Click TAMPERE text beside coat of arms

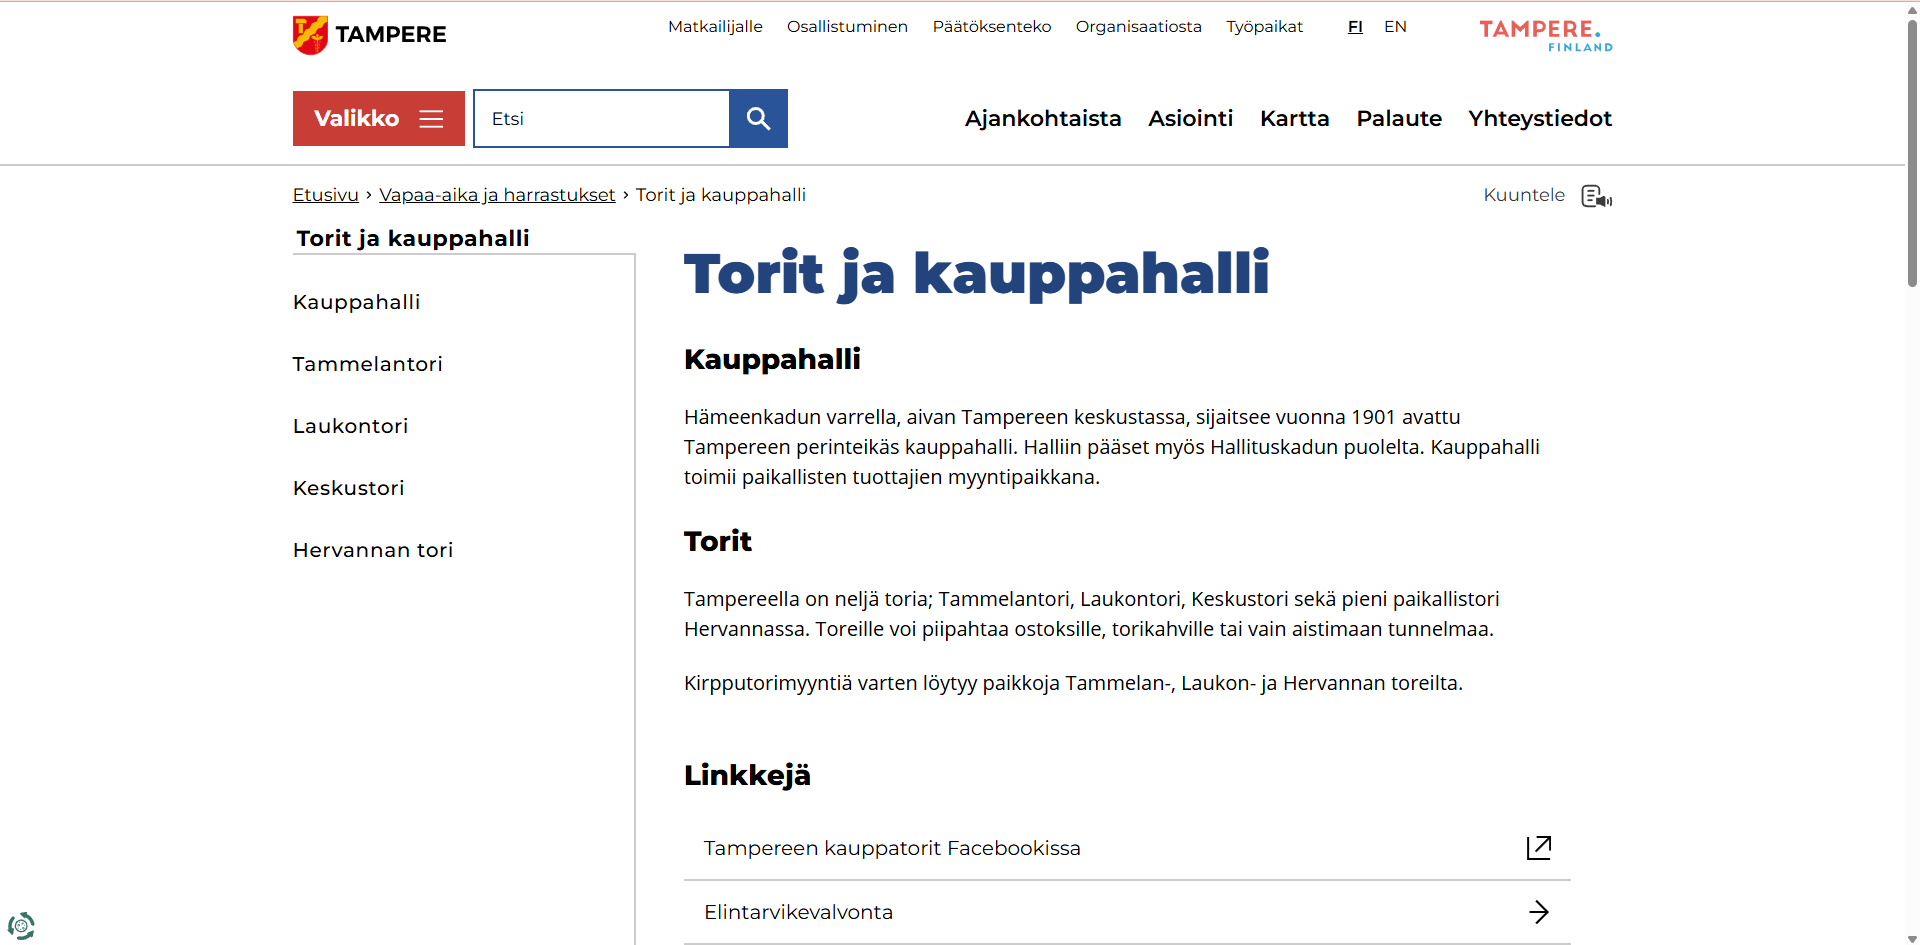point(391,35)
